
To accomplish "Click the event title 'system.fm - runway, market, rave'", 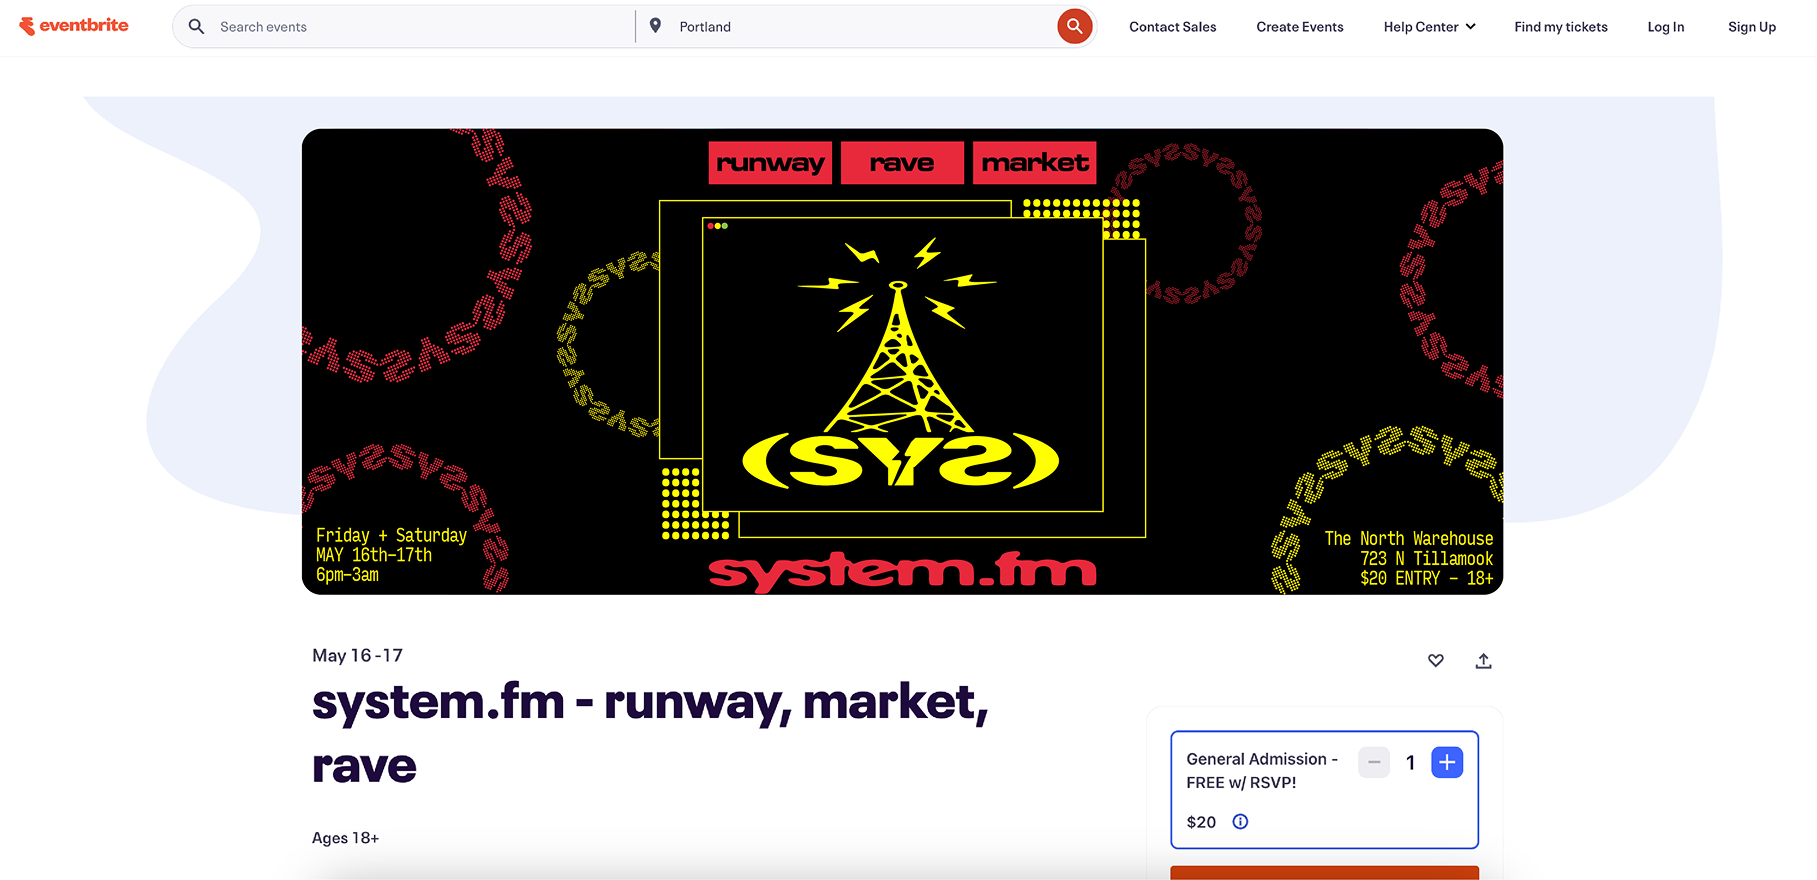I will (x=650, y=733).
